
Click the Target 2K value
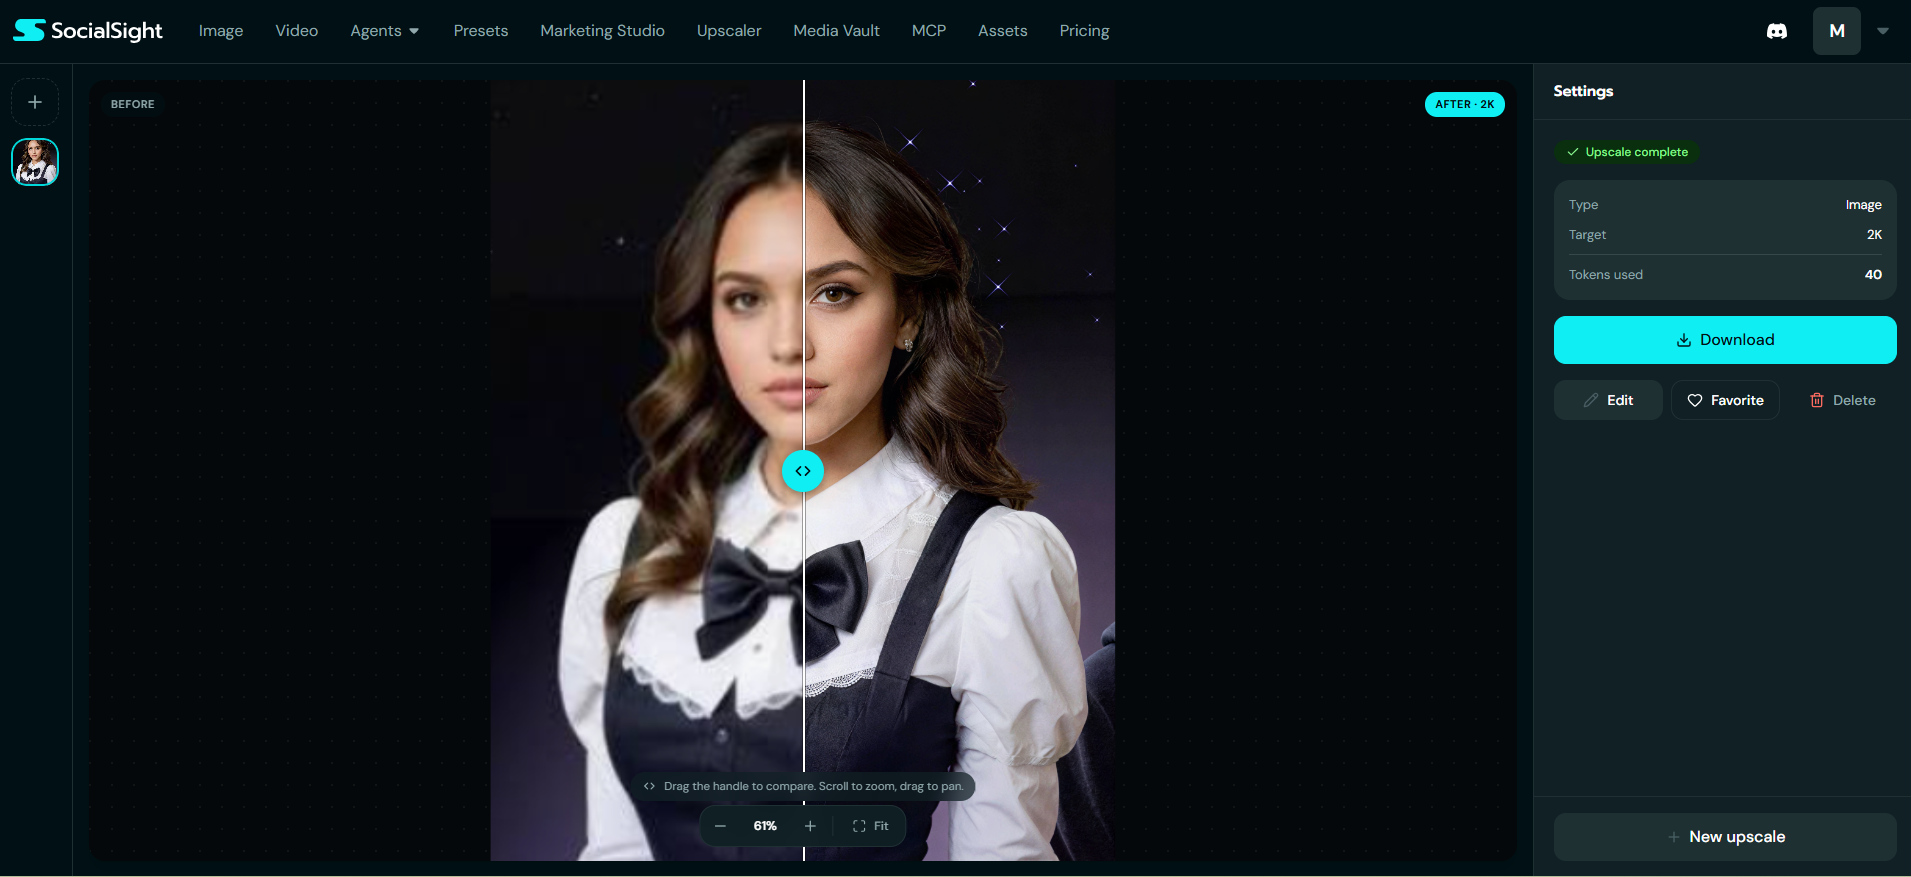tap(1874, 235)
